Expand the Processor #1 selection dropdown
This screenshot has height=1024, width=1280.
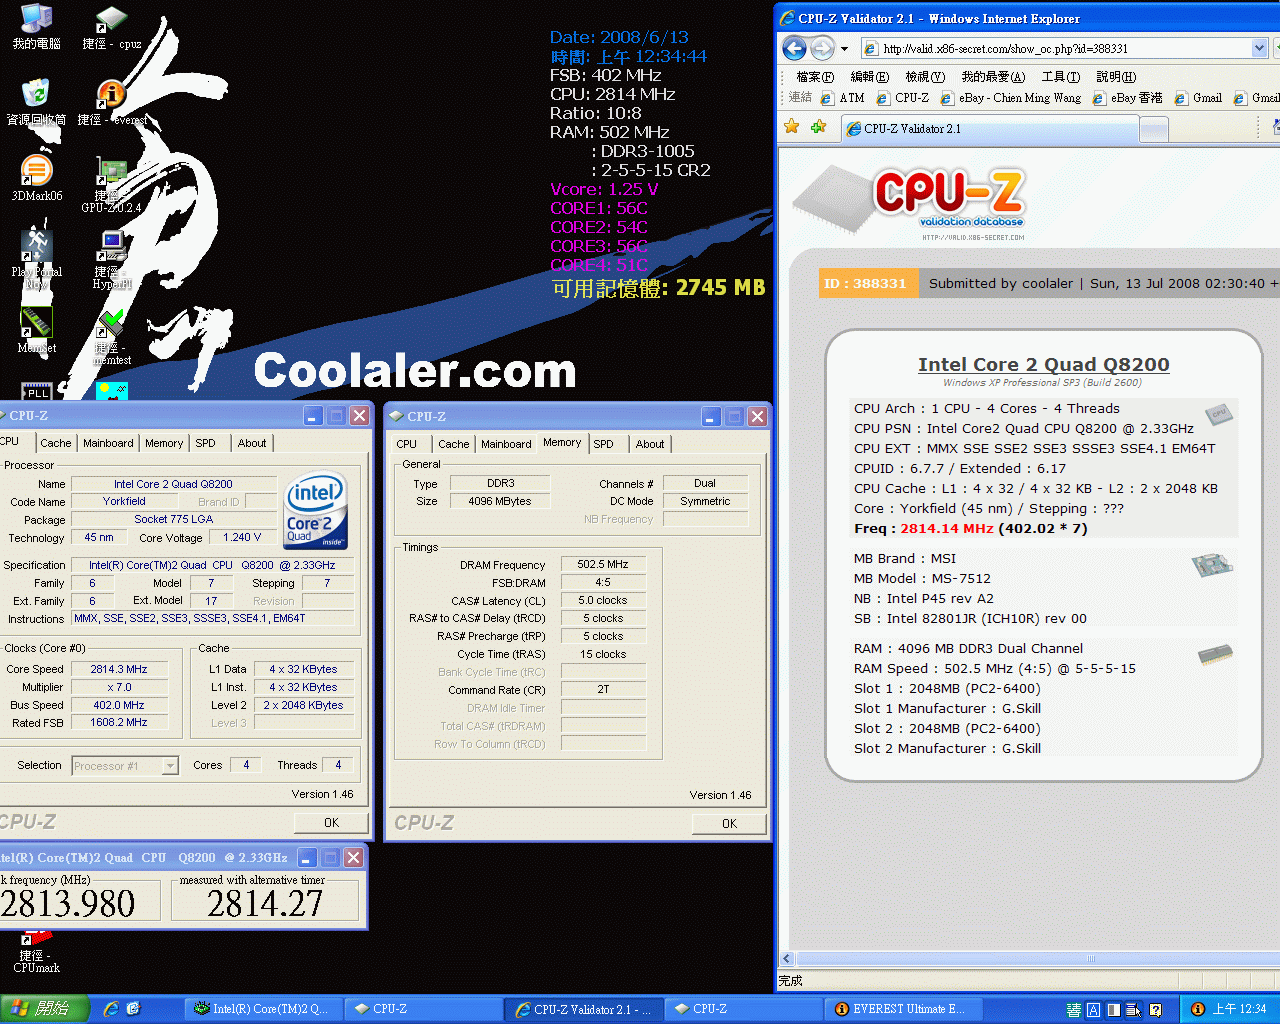170,766
